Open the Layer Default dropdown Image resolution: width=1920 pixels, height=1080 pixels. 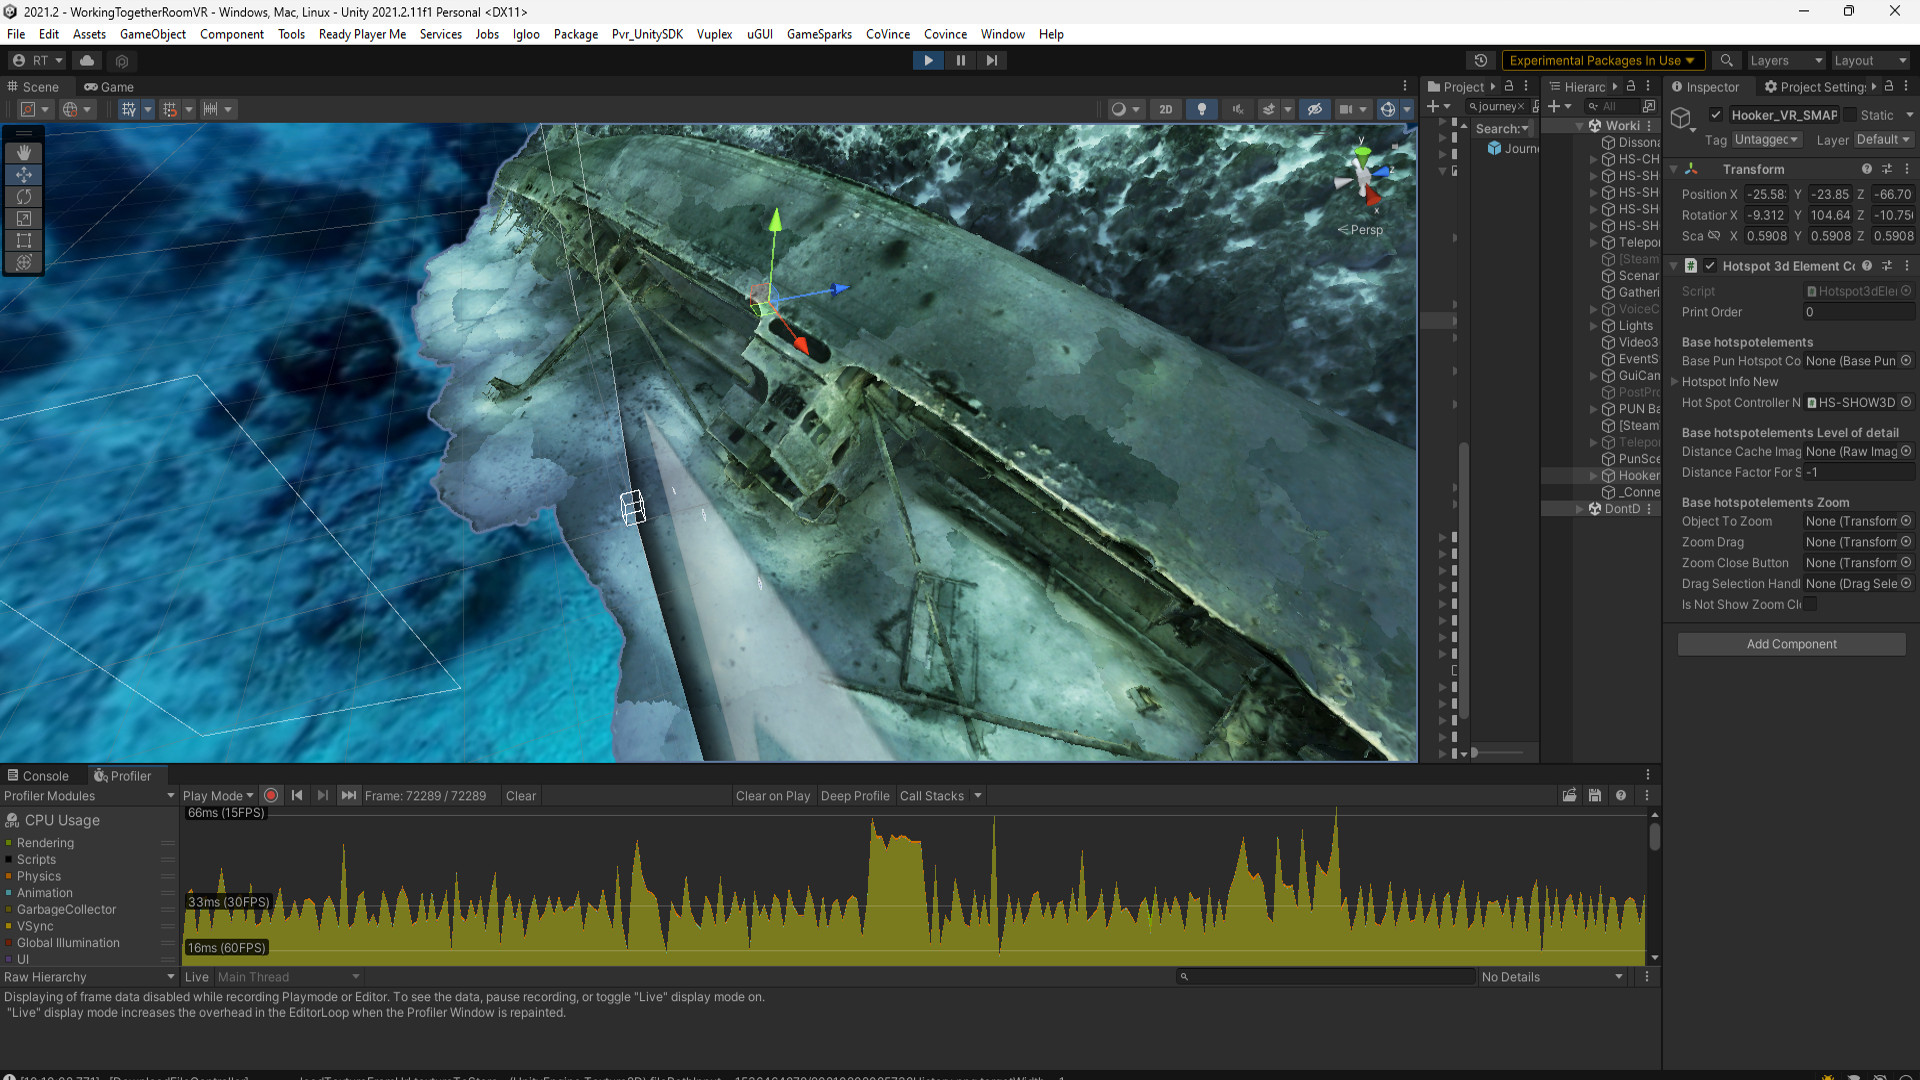[1884, 140]
